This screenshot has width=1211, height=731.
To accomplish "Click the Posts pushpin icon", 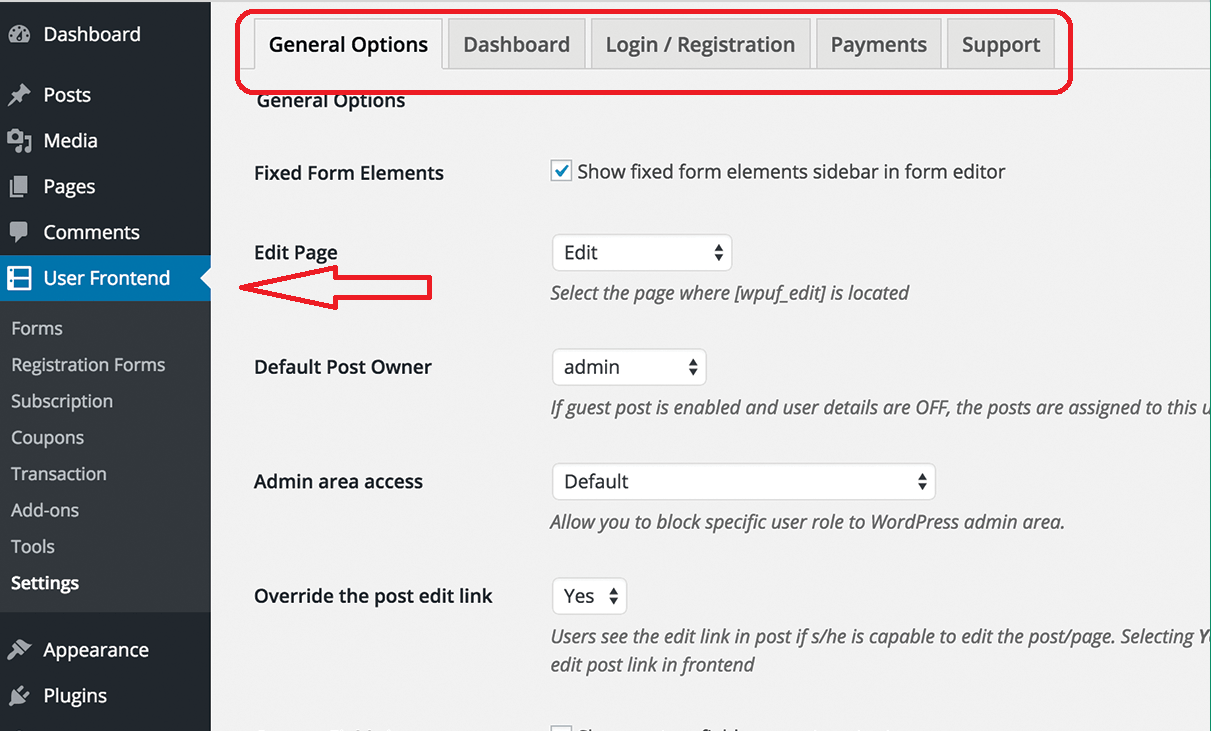I will pyautogui.click(x=19, y=96).
